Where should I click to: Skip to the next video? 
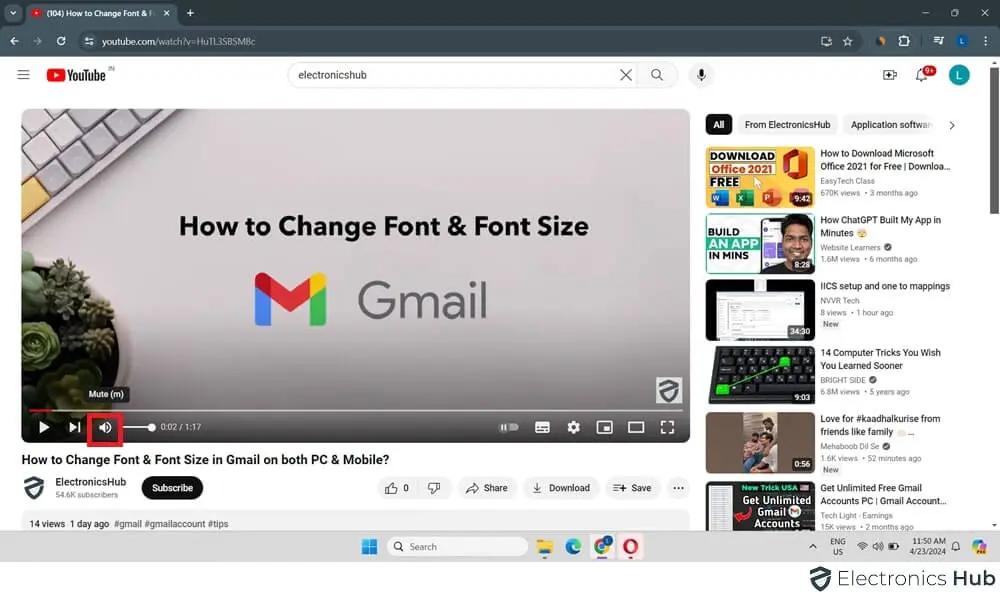point(75,427)
